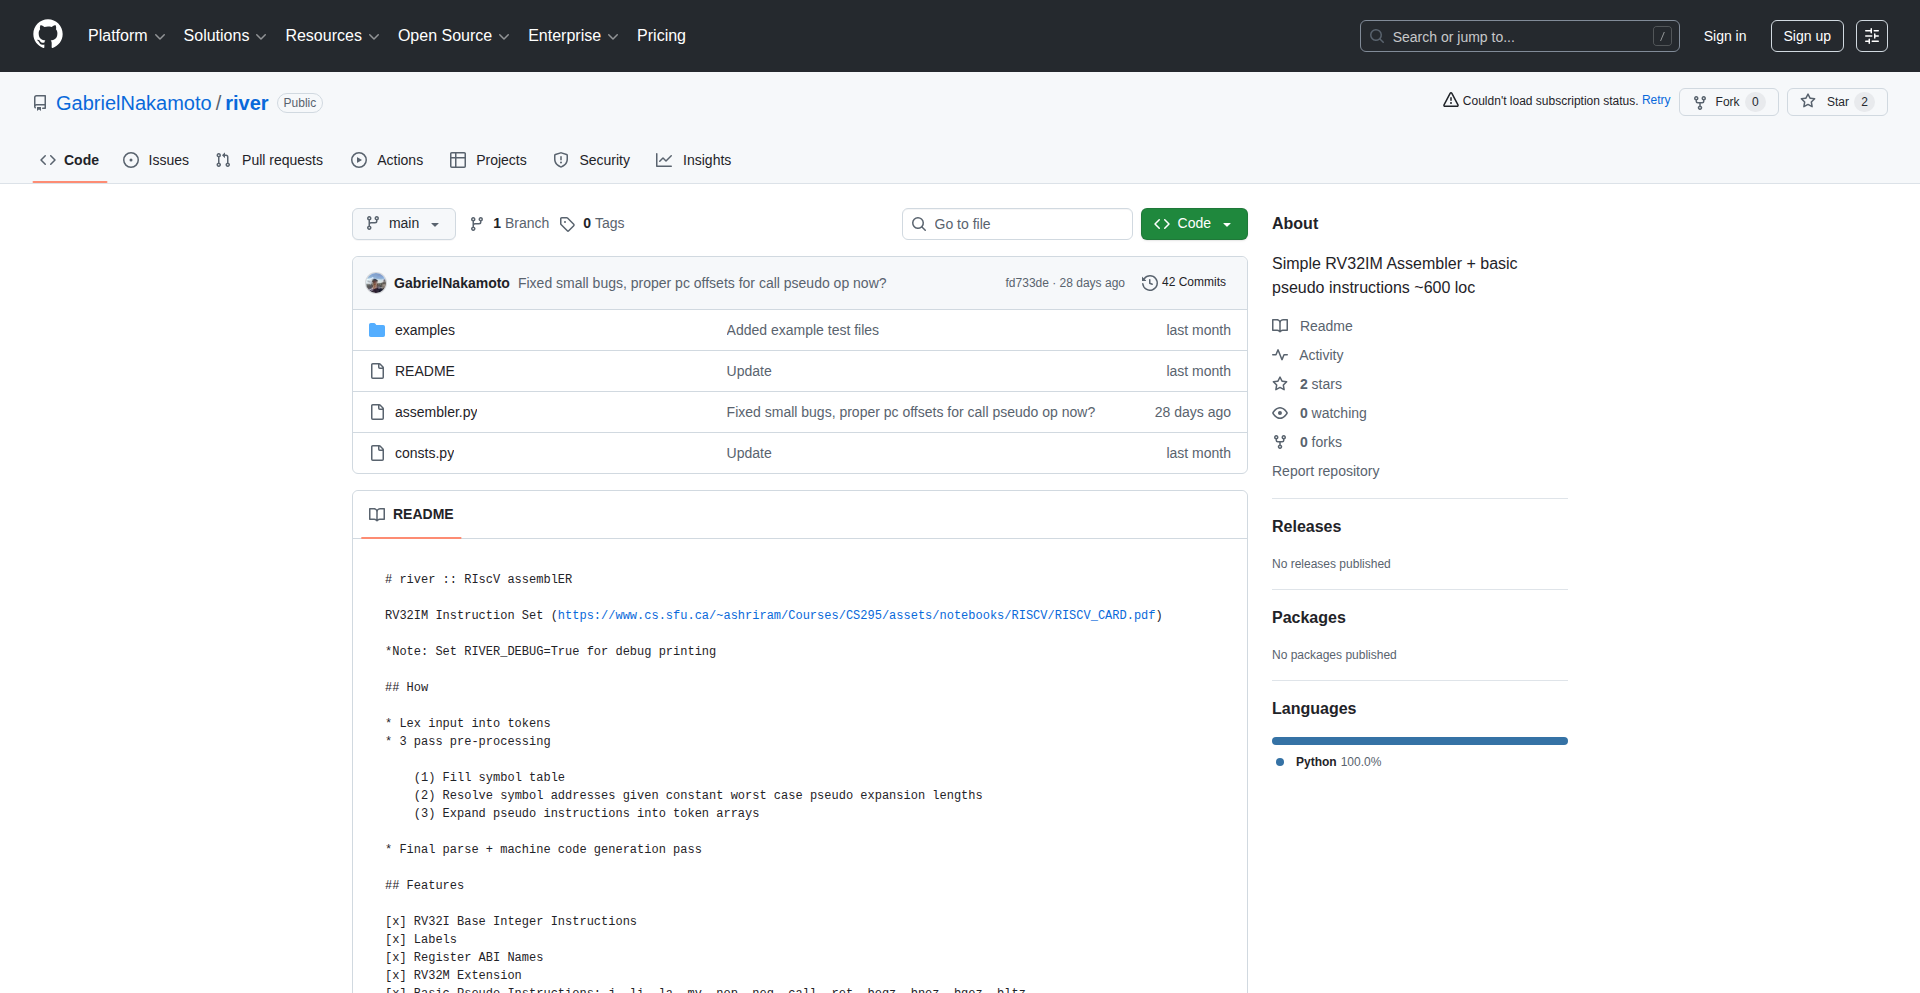This screenshot has width=1920, height=993.
Task: Click the Go to file field
Action: [1017, 224]
